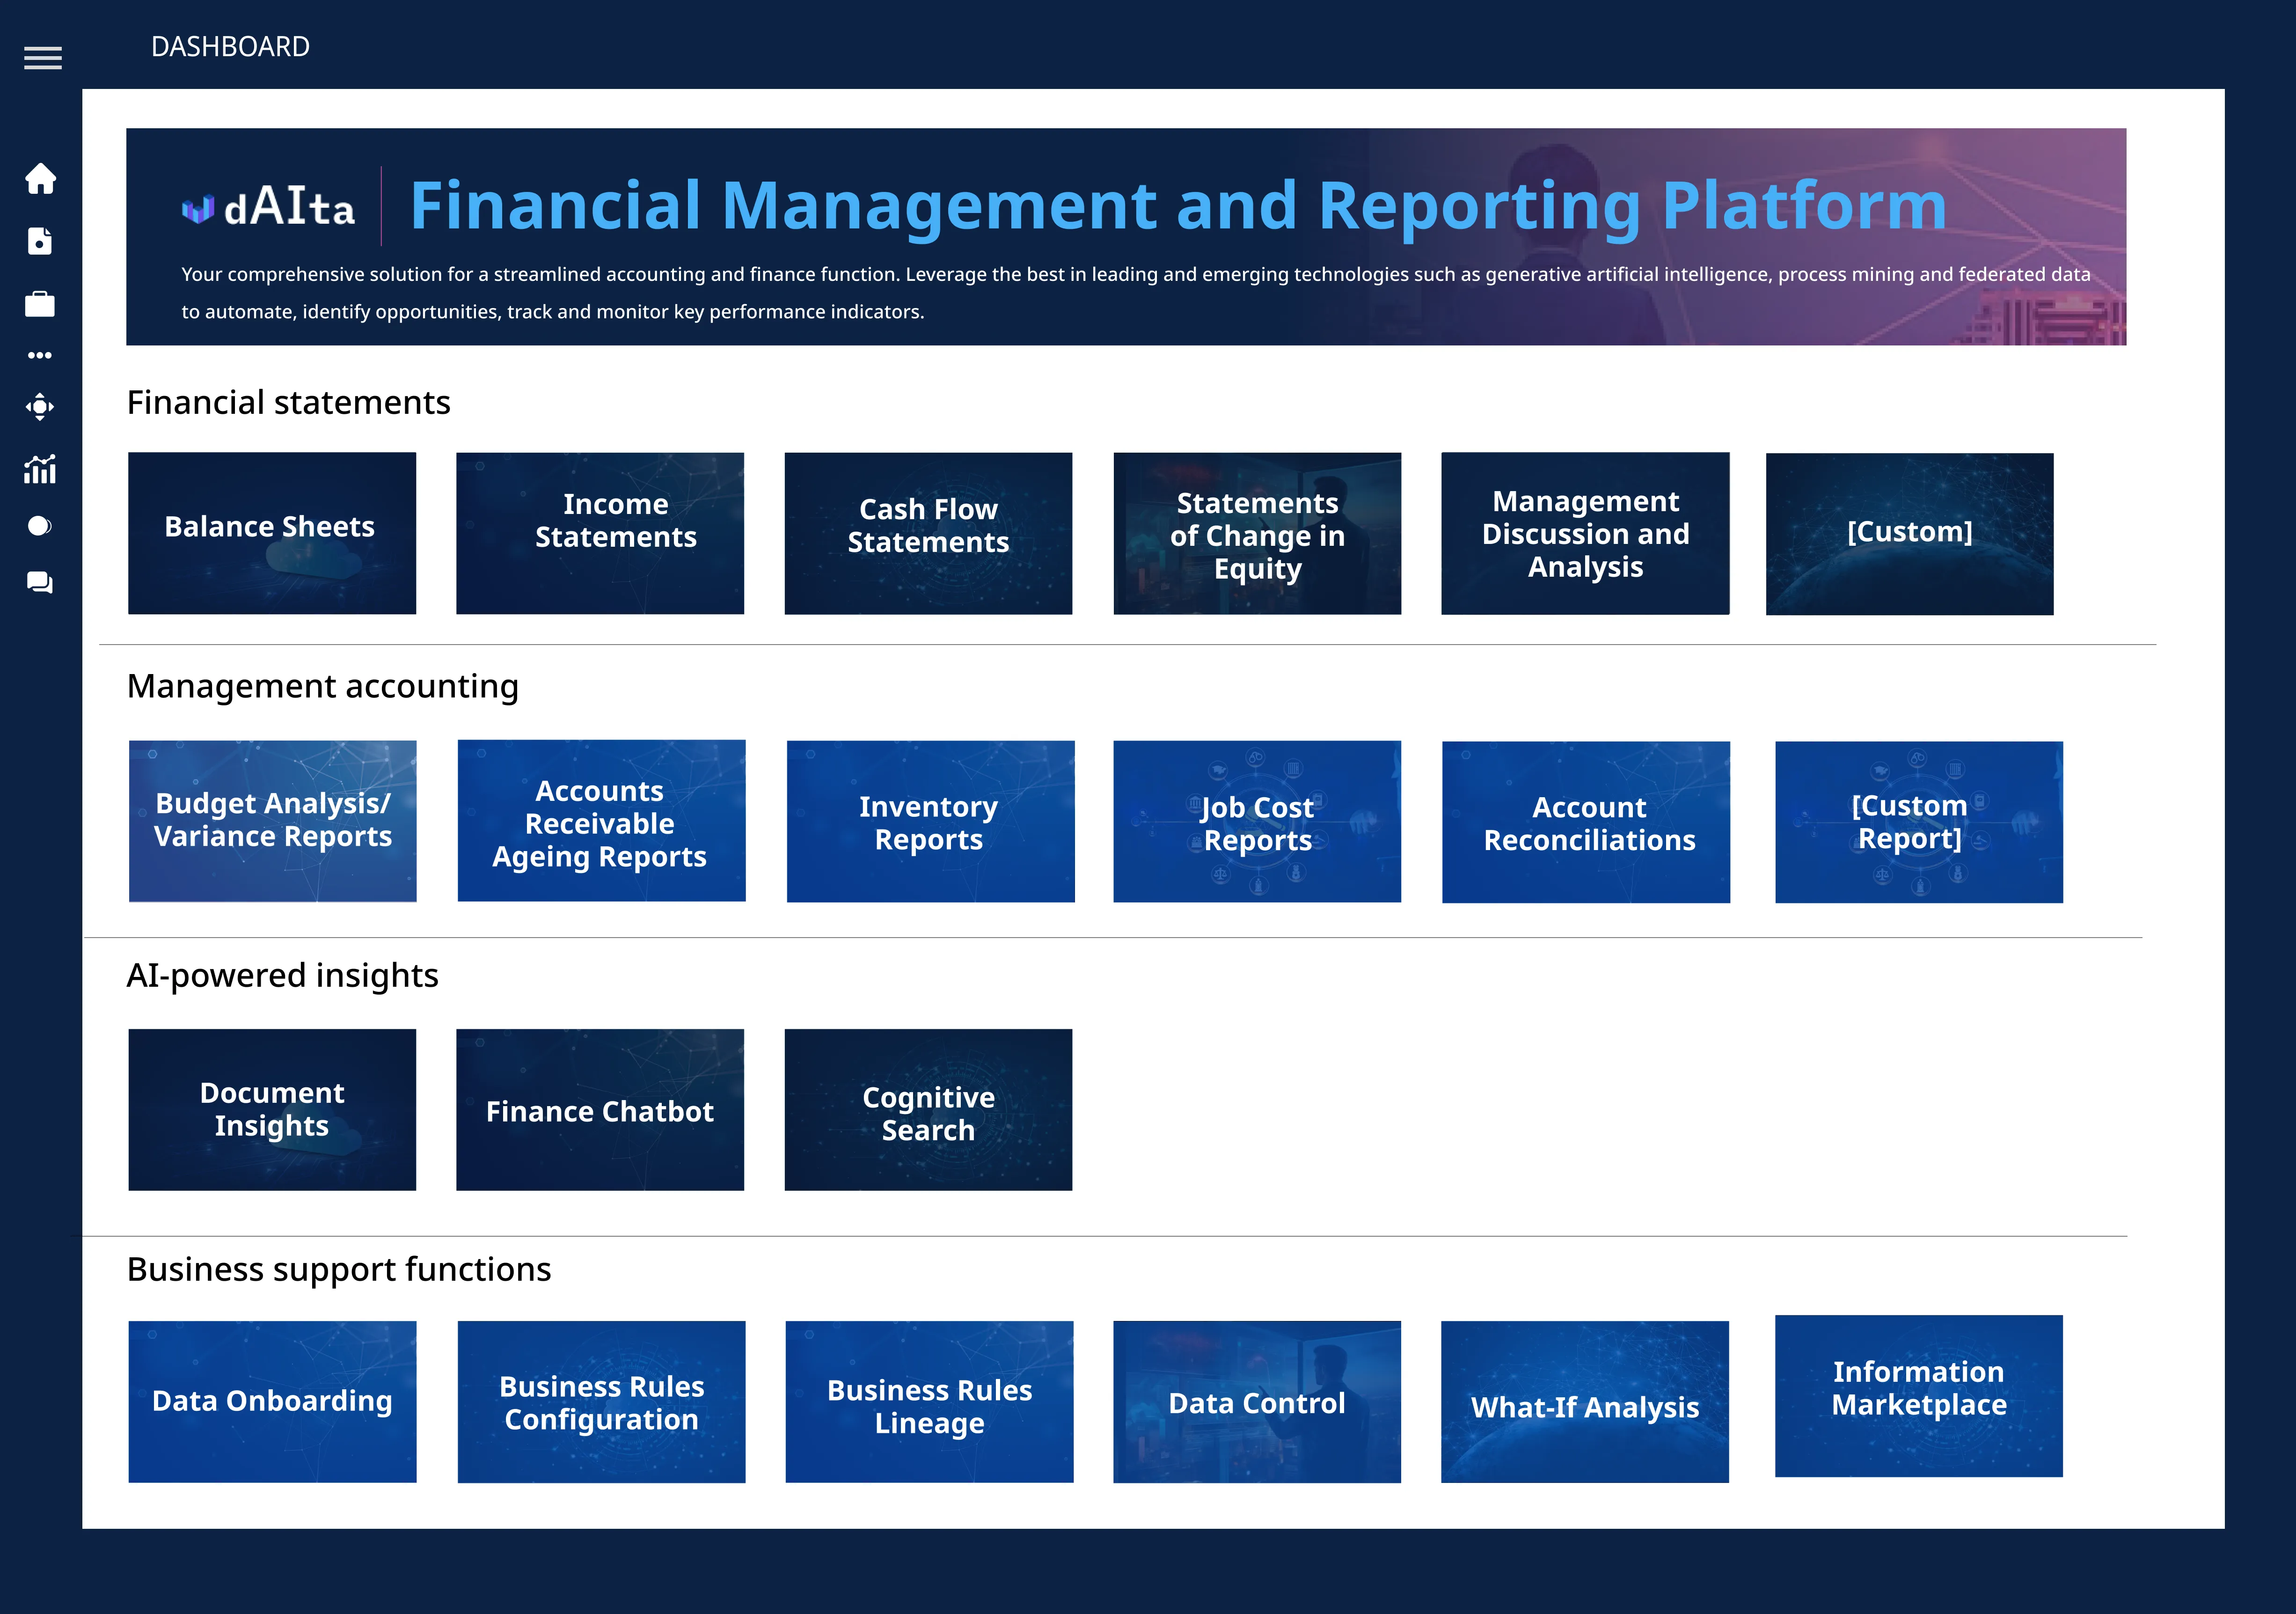Click the Management accounting section heading
The width and height of the screenshot is (2296, 1614).
click(323, 687)
